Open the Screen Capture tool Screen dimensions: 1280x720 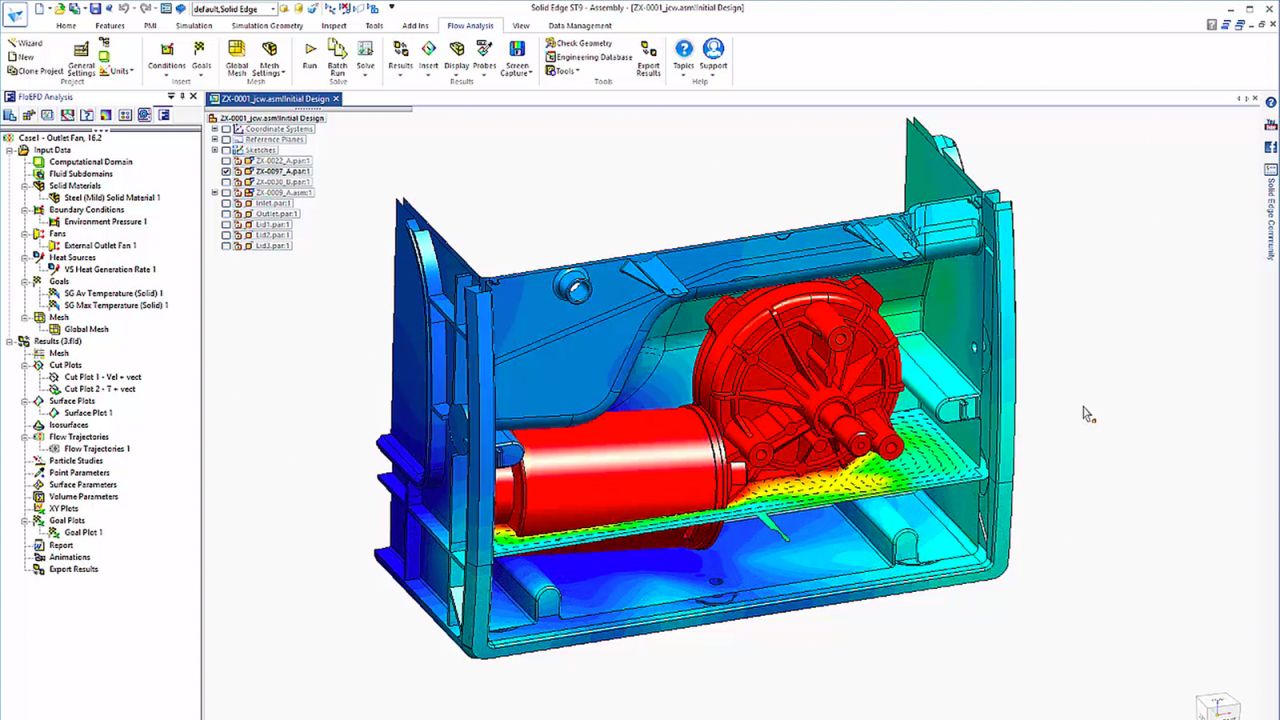516,58
